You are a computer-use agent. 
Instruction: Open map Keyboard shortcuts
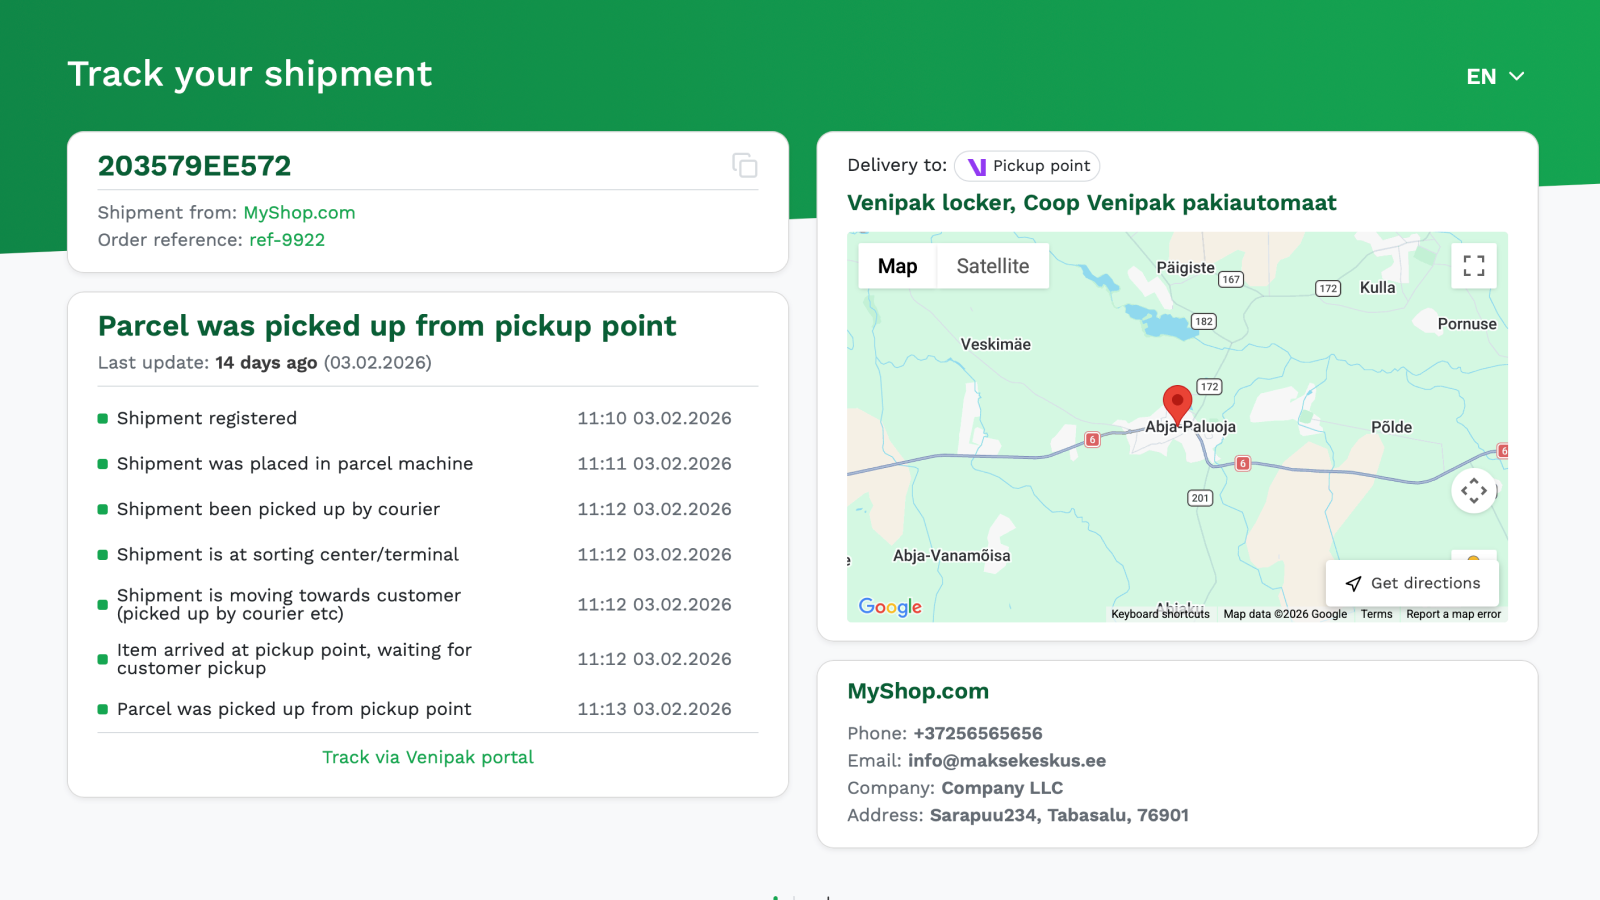(x=1160, y=614)
